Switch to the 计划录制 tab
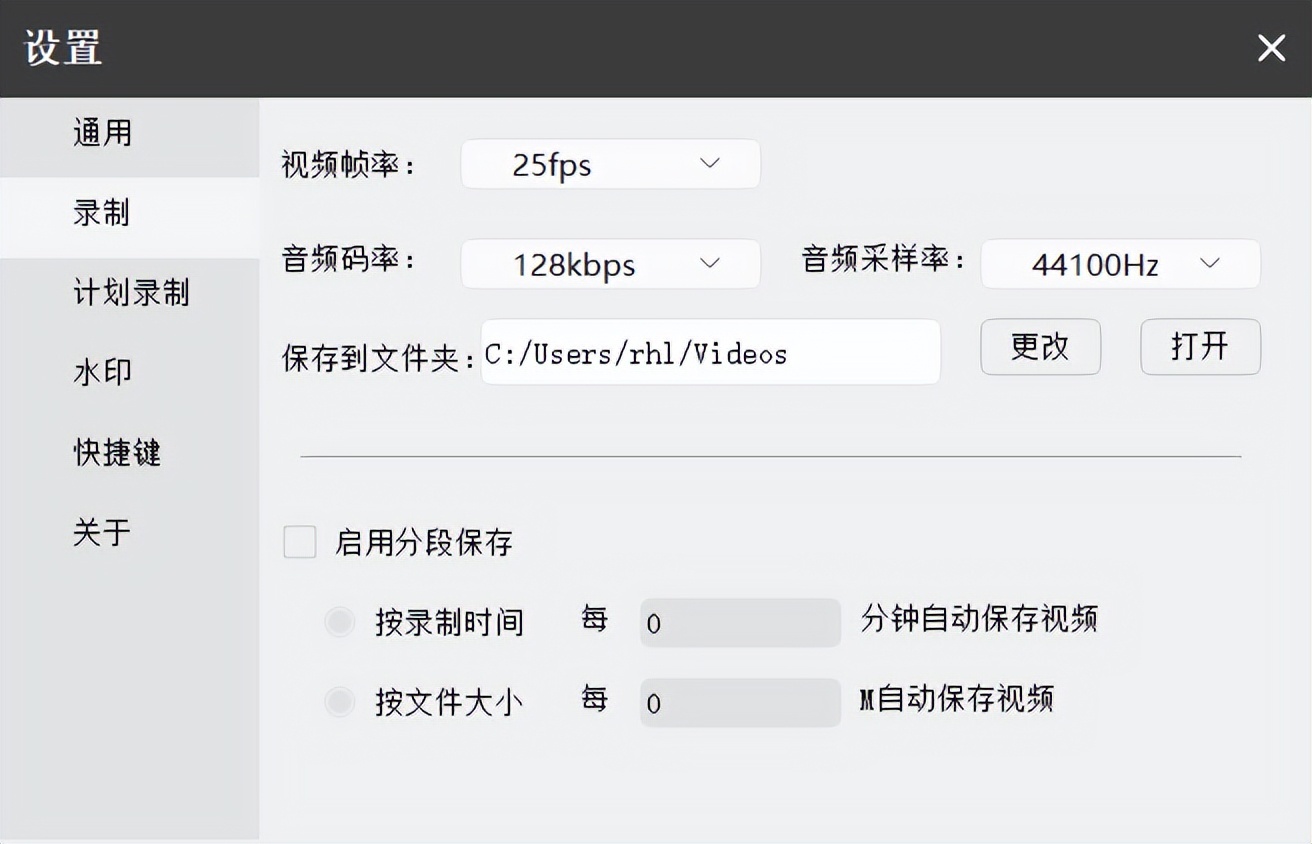The width and height of the screenshot is (1312, 844). pyautogui.click(x=131, y=293)
